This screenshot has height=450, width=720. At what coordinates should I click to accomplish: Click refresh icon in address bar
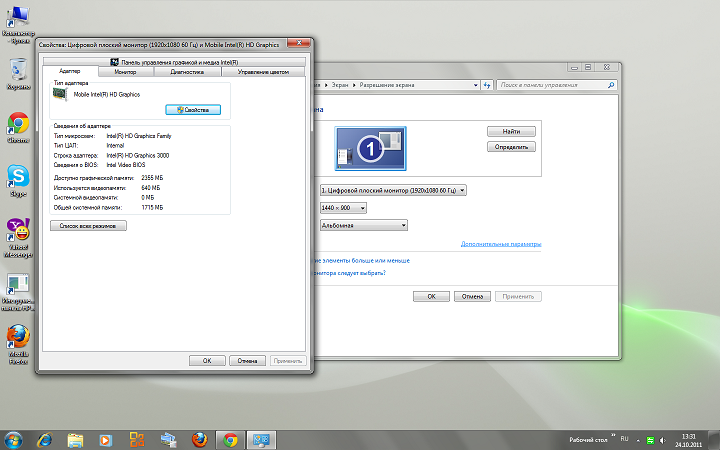tap(487, 85)
